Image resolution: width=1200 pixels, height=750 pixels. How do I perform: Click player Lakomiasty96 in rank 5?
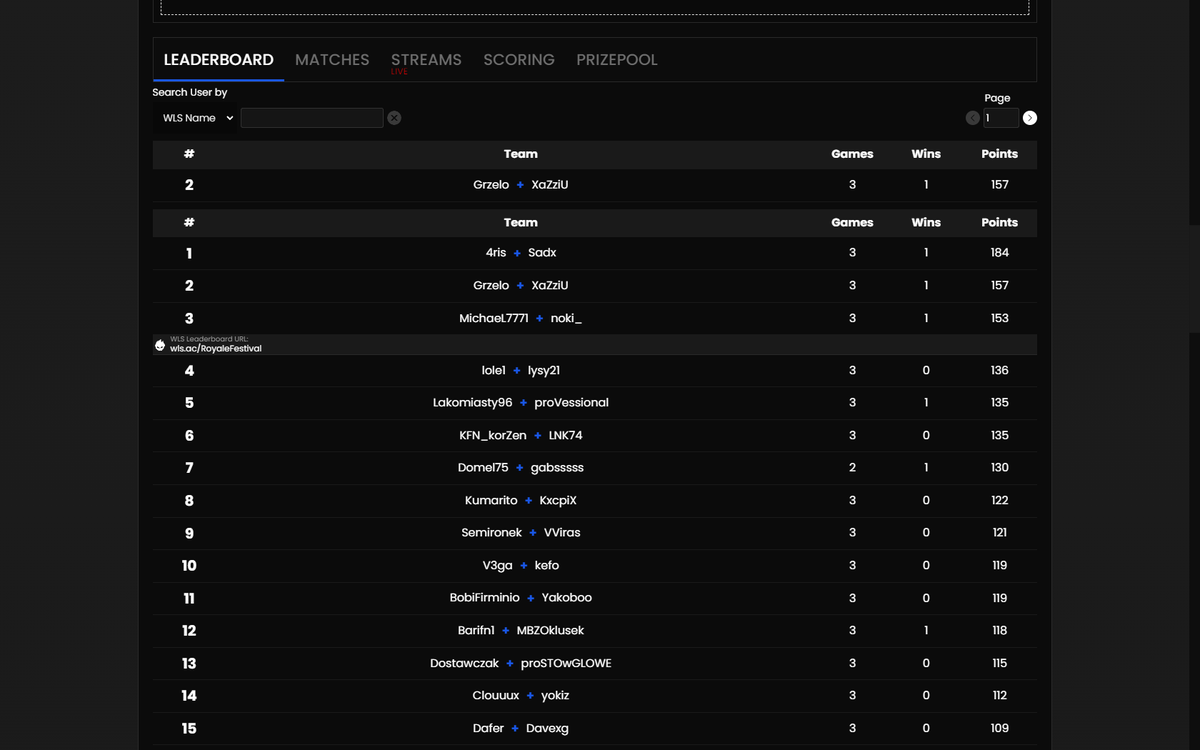[x=472, y=403]
